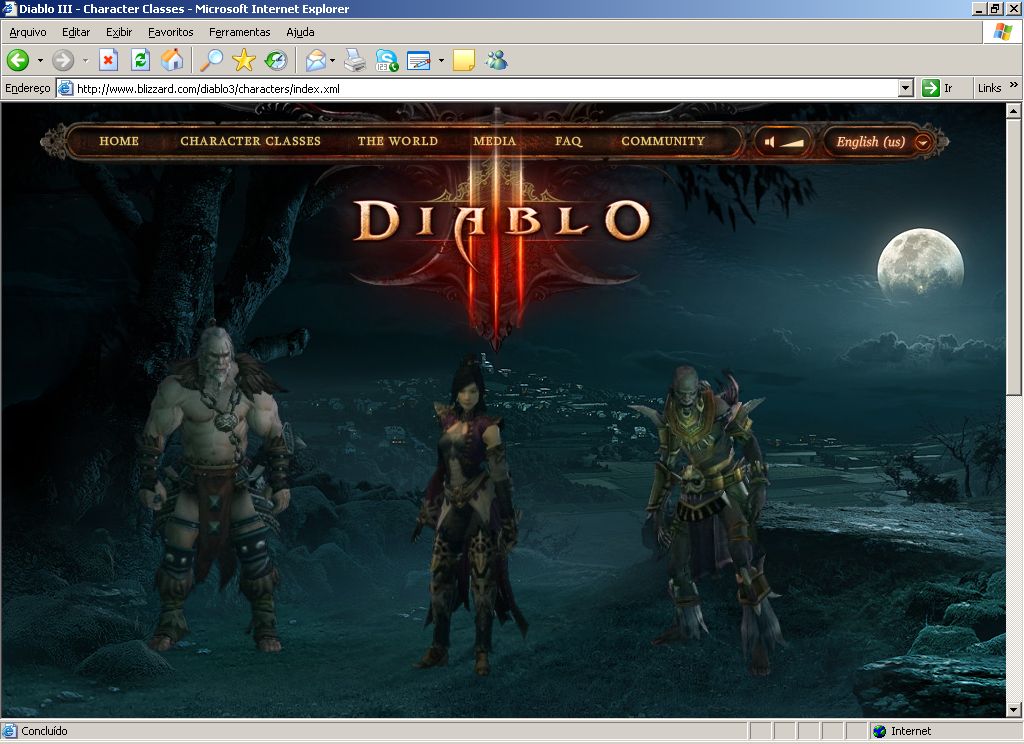Open the address bar URL dropdown arrow

[x=905, y=88]
